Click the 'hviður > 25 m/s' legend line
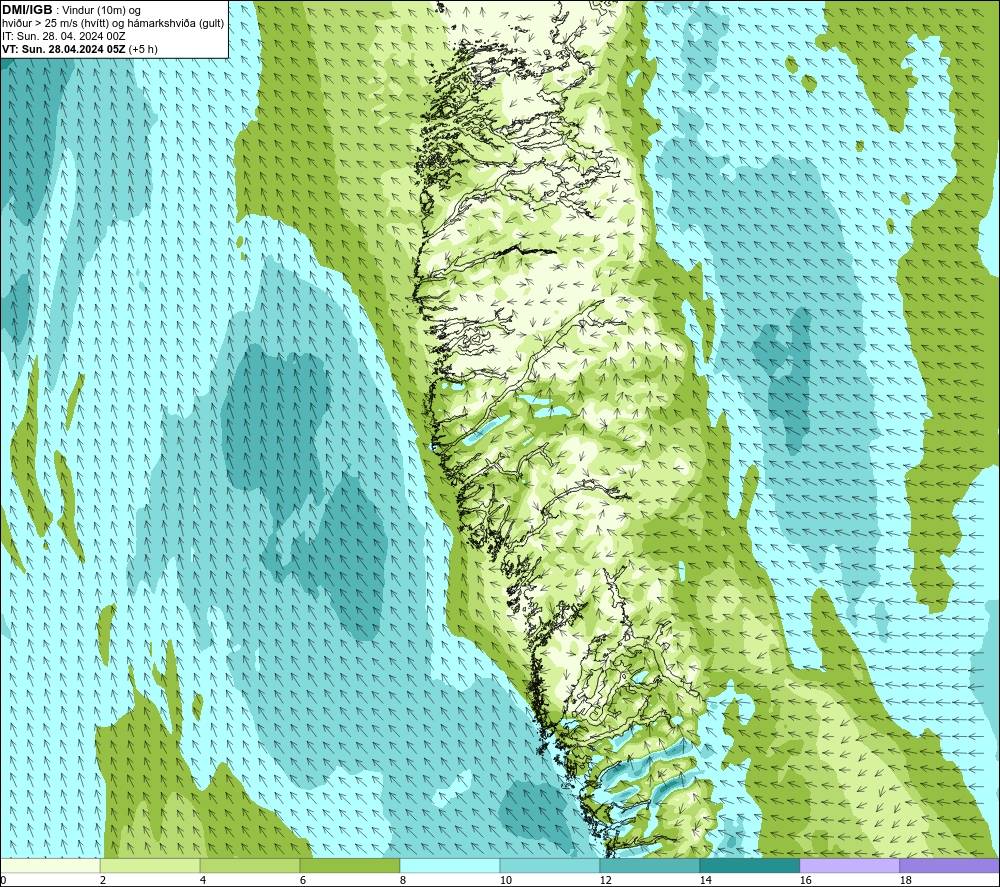Image resolution: width=1000 pixels, height=887 pixels. point(113,23)
